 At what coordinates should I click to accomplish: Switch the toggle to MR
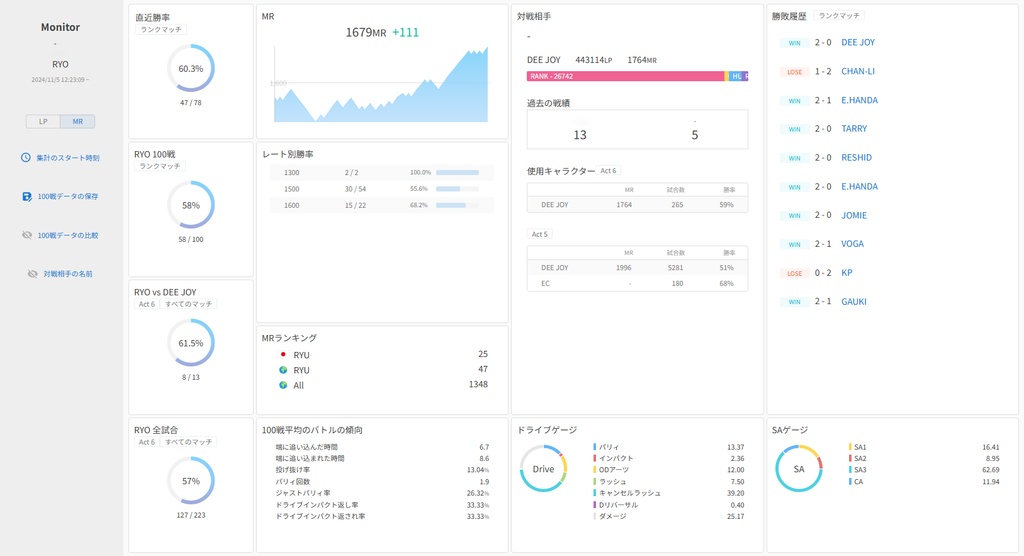tap(78, 122)
